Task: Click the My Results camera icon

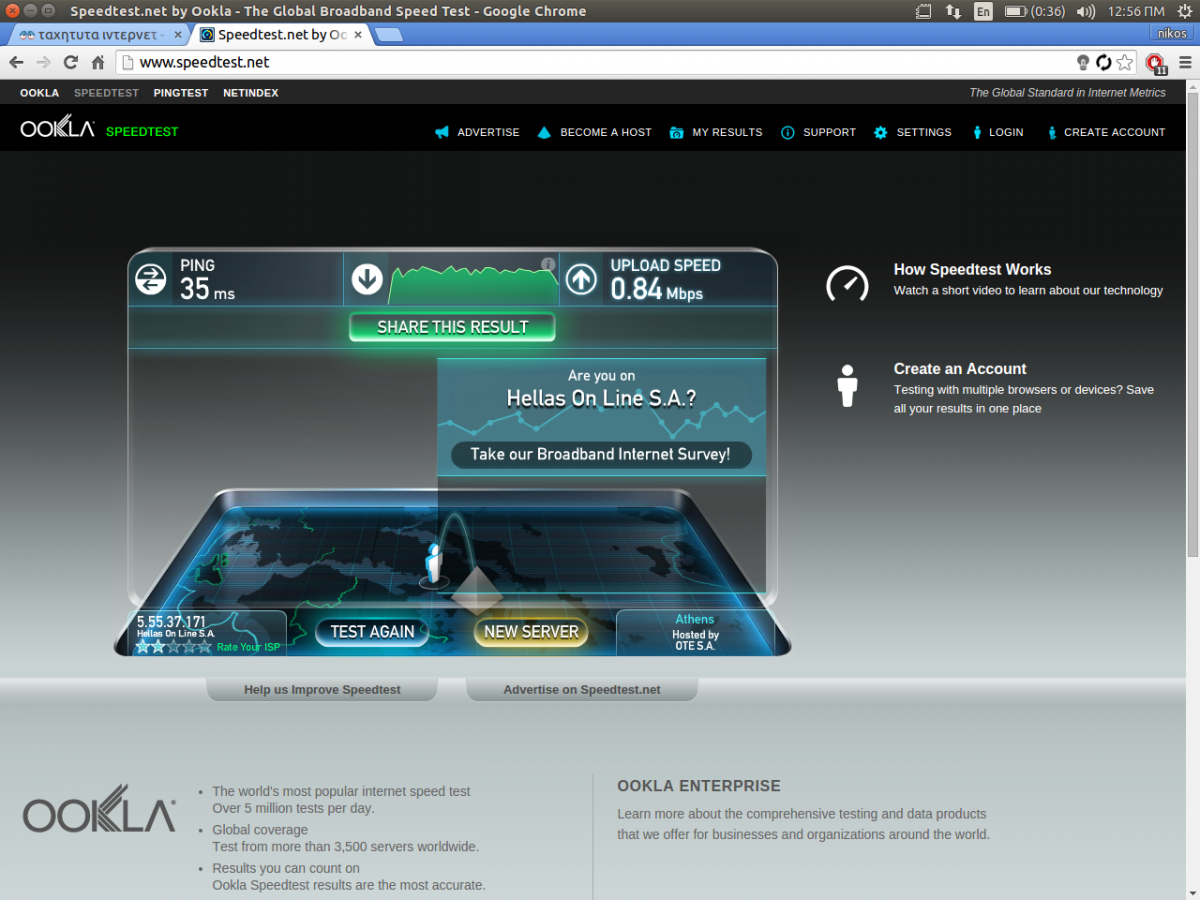Action: click(x=677, y=132)
